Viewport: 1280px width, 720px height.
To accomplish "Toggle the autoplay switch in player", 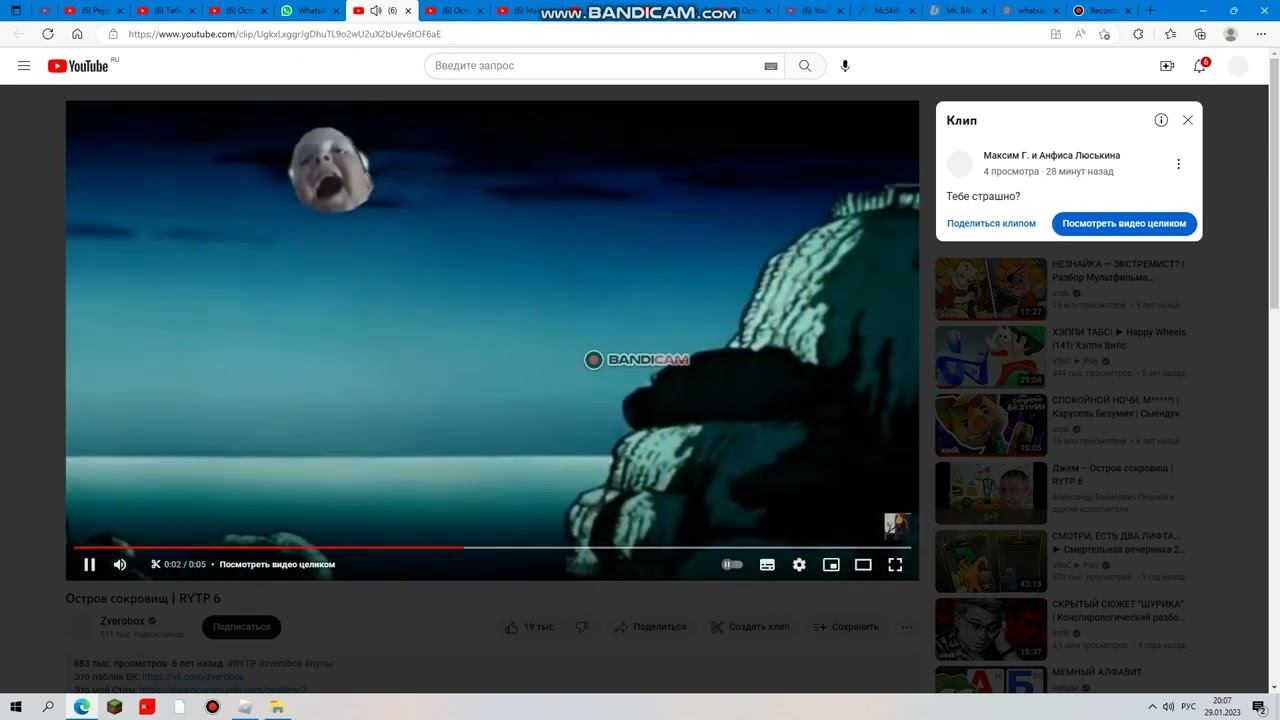I will point(733,564).
